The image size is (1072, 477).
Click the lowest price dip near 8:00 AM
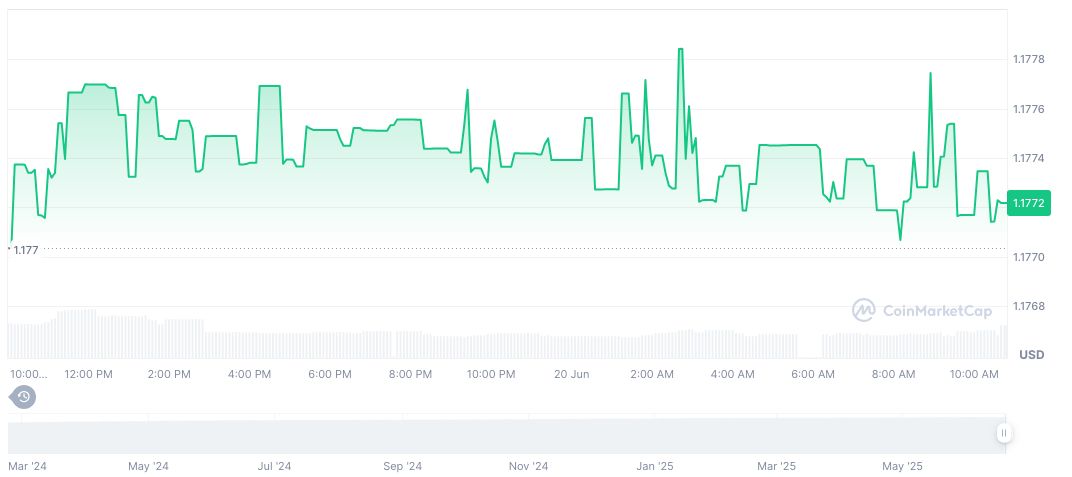[900, 239]
